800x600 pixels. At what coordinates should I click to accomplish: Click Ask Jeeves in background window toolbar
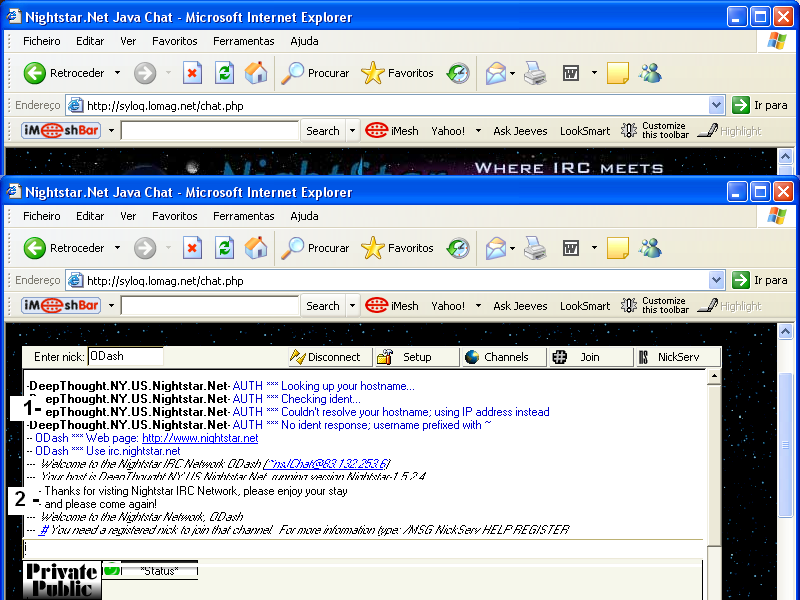520,131
